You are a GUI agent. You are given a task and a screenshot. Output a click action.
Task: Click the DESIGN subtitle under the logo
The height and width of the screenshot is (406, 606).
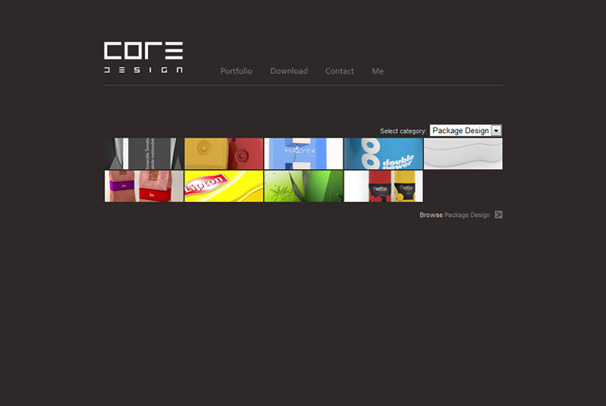tap(143, 70)
